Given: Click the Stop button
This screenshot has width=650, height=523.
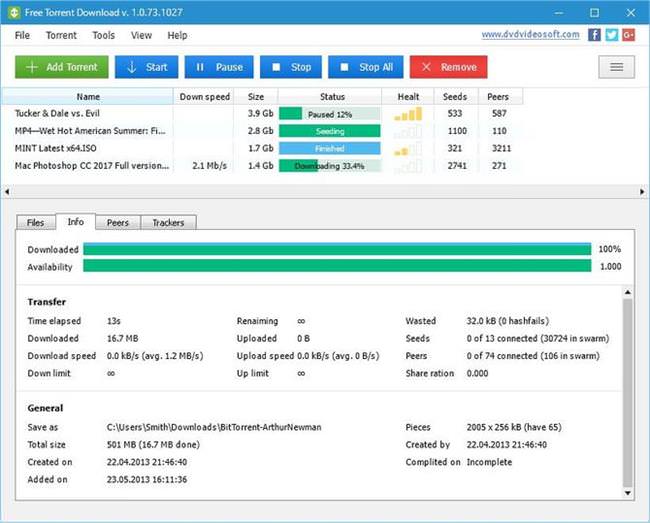Looking at the screenshot, I should [x=291, y=67].
